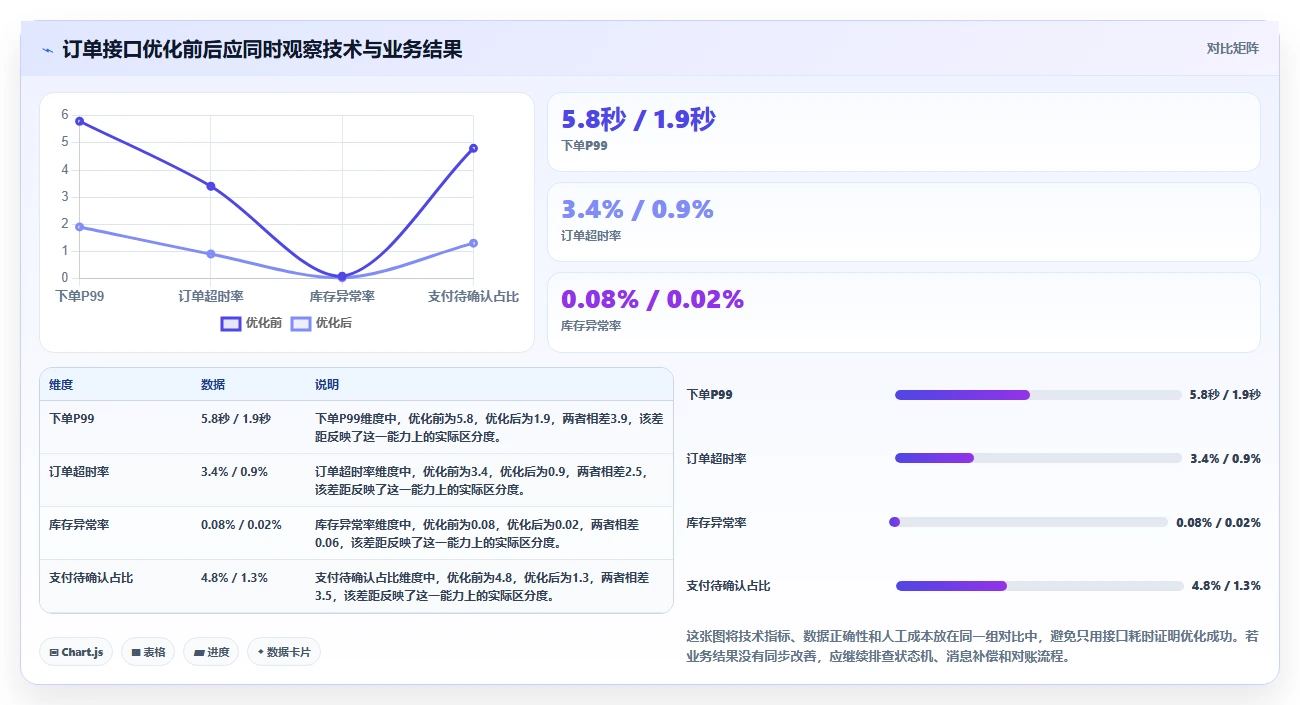Click progress list label 支付待确认占比
Screen dimensions: 1300x705
[728, 586]
